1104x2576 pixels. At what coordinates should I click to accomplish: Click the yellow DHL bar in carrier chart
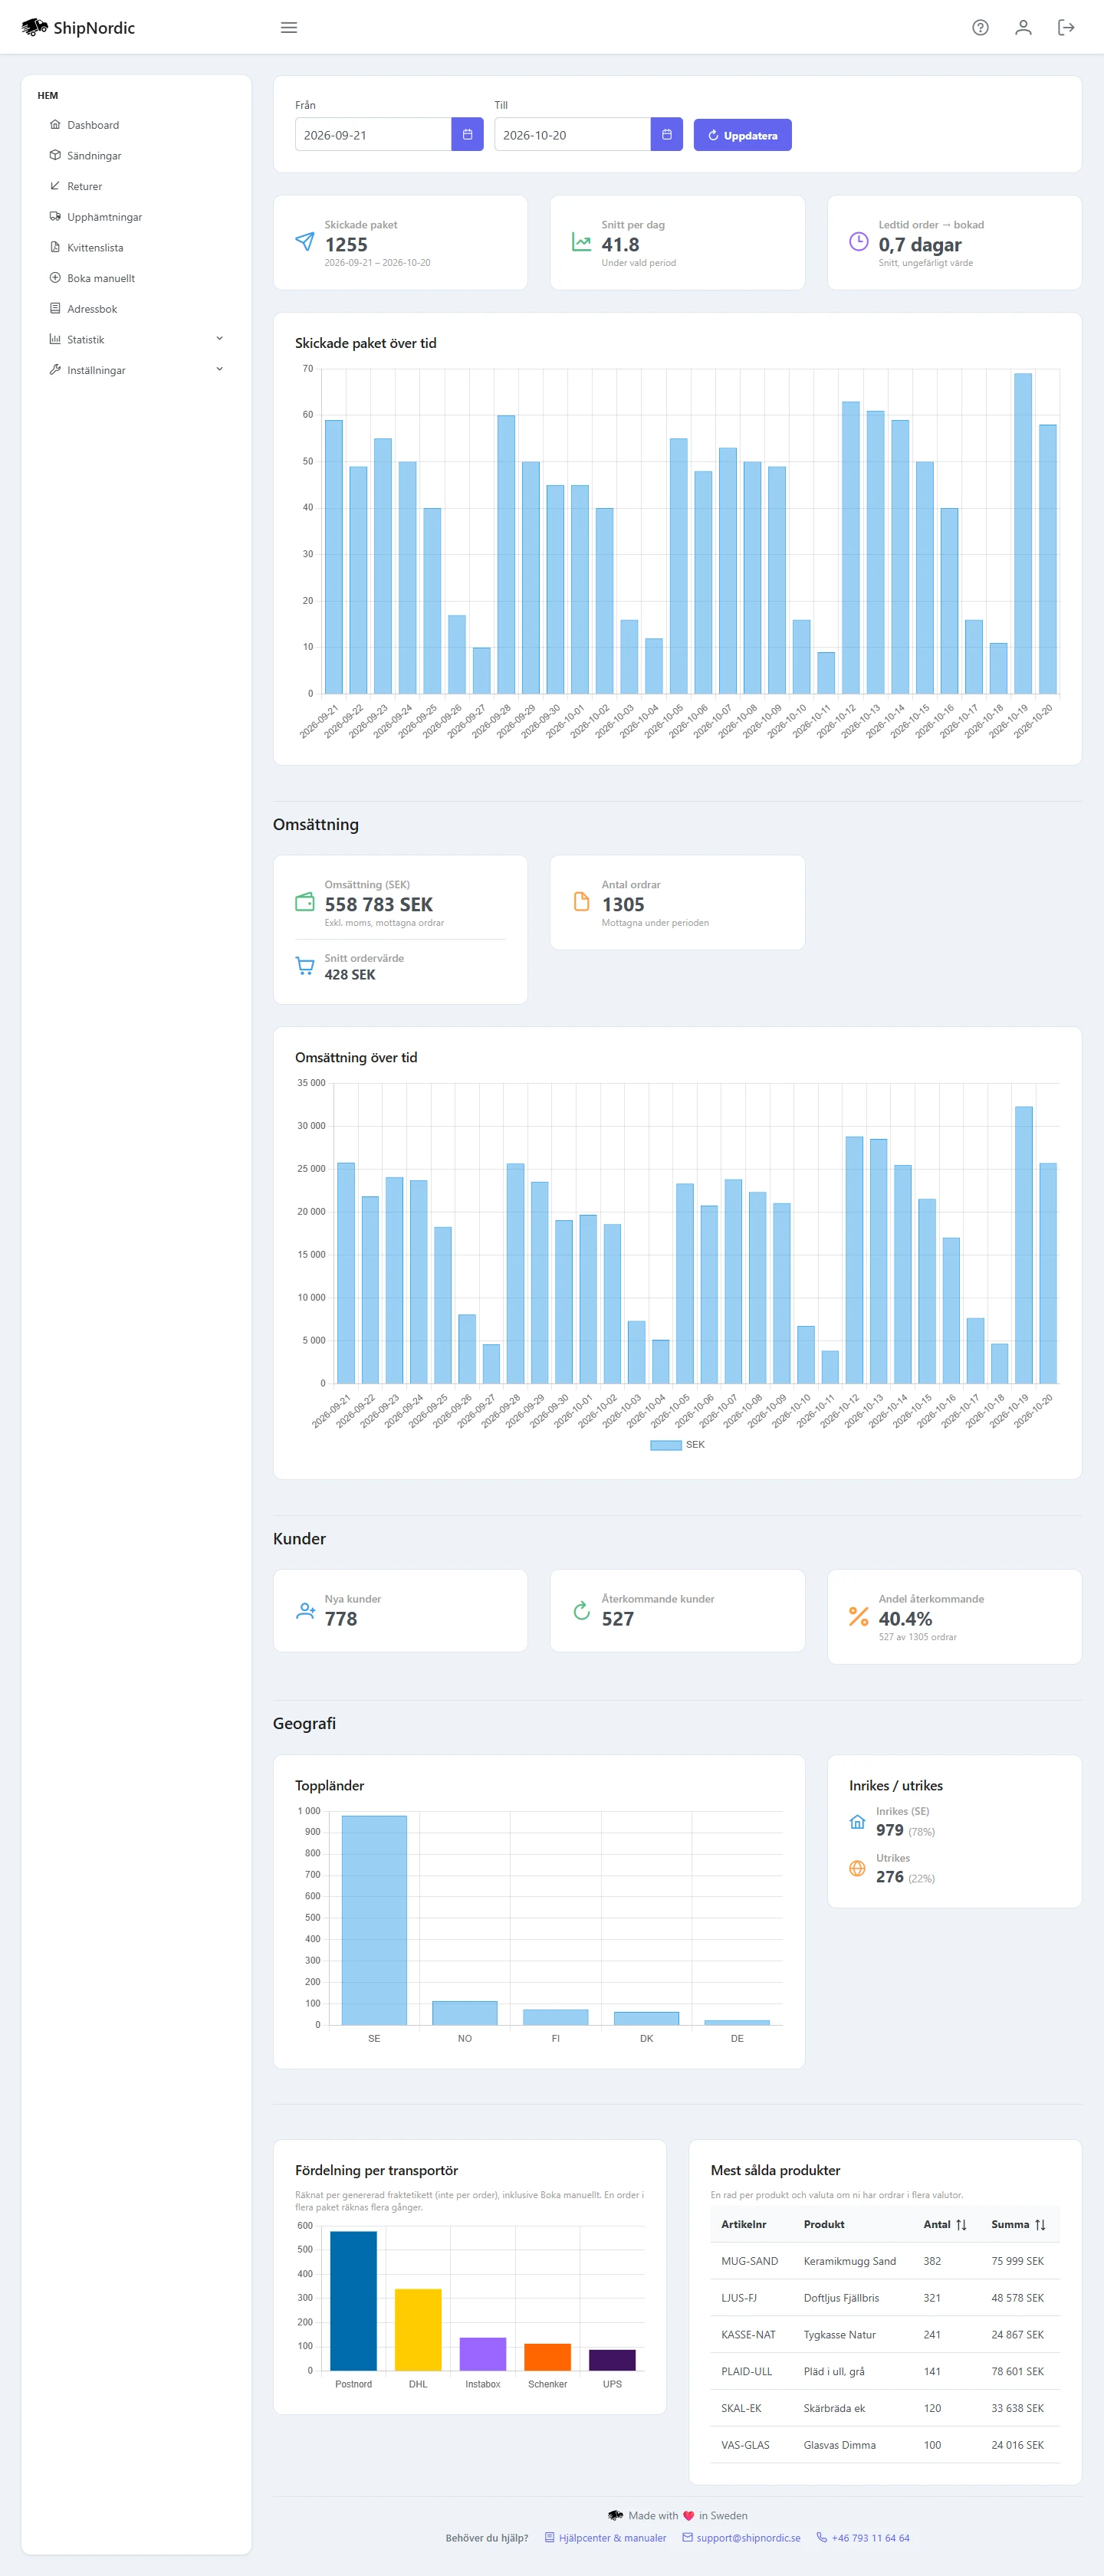418,2330
